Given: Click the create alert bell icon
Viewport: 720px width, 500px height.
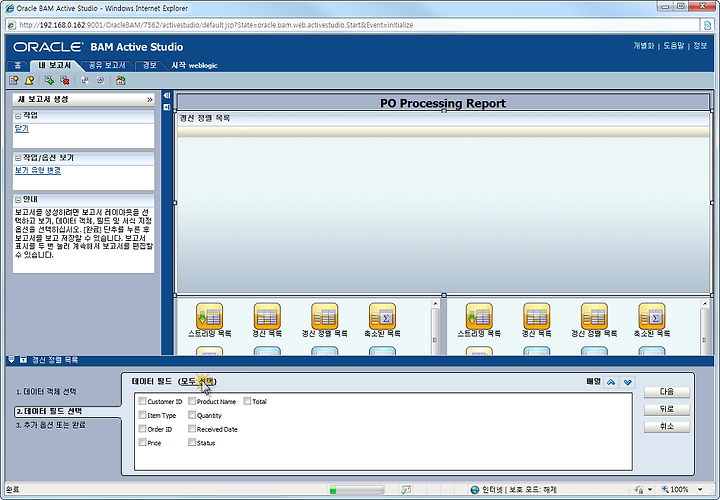Looking at the screenshot, I should 29,80.
